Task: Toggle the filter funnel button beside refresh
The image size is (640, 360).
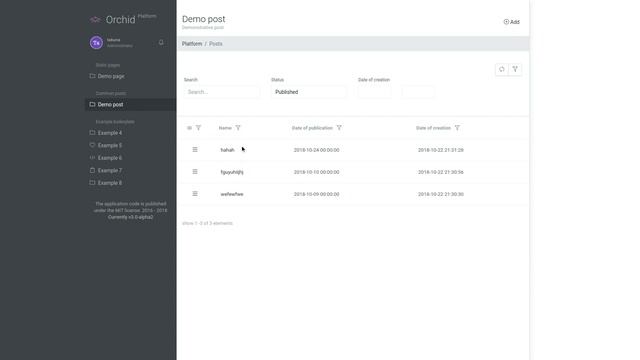Action: 515,69
